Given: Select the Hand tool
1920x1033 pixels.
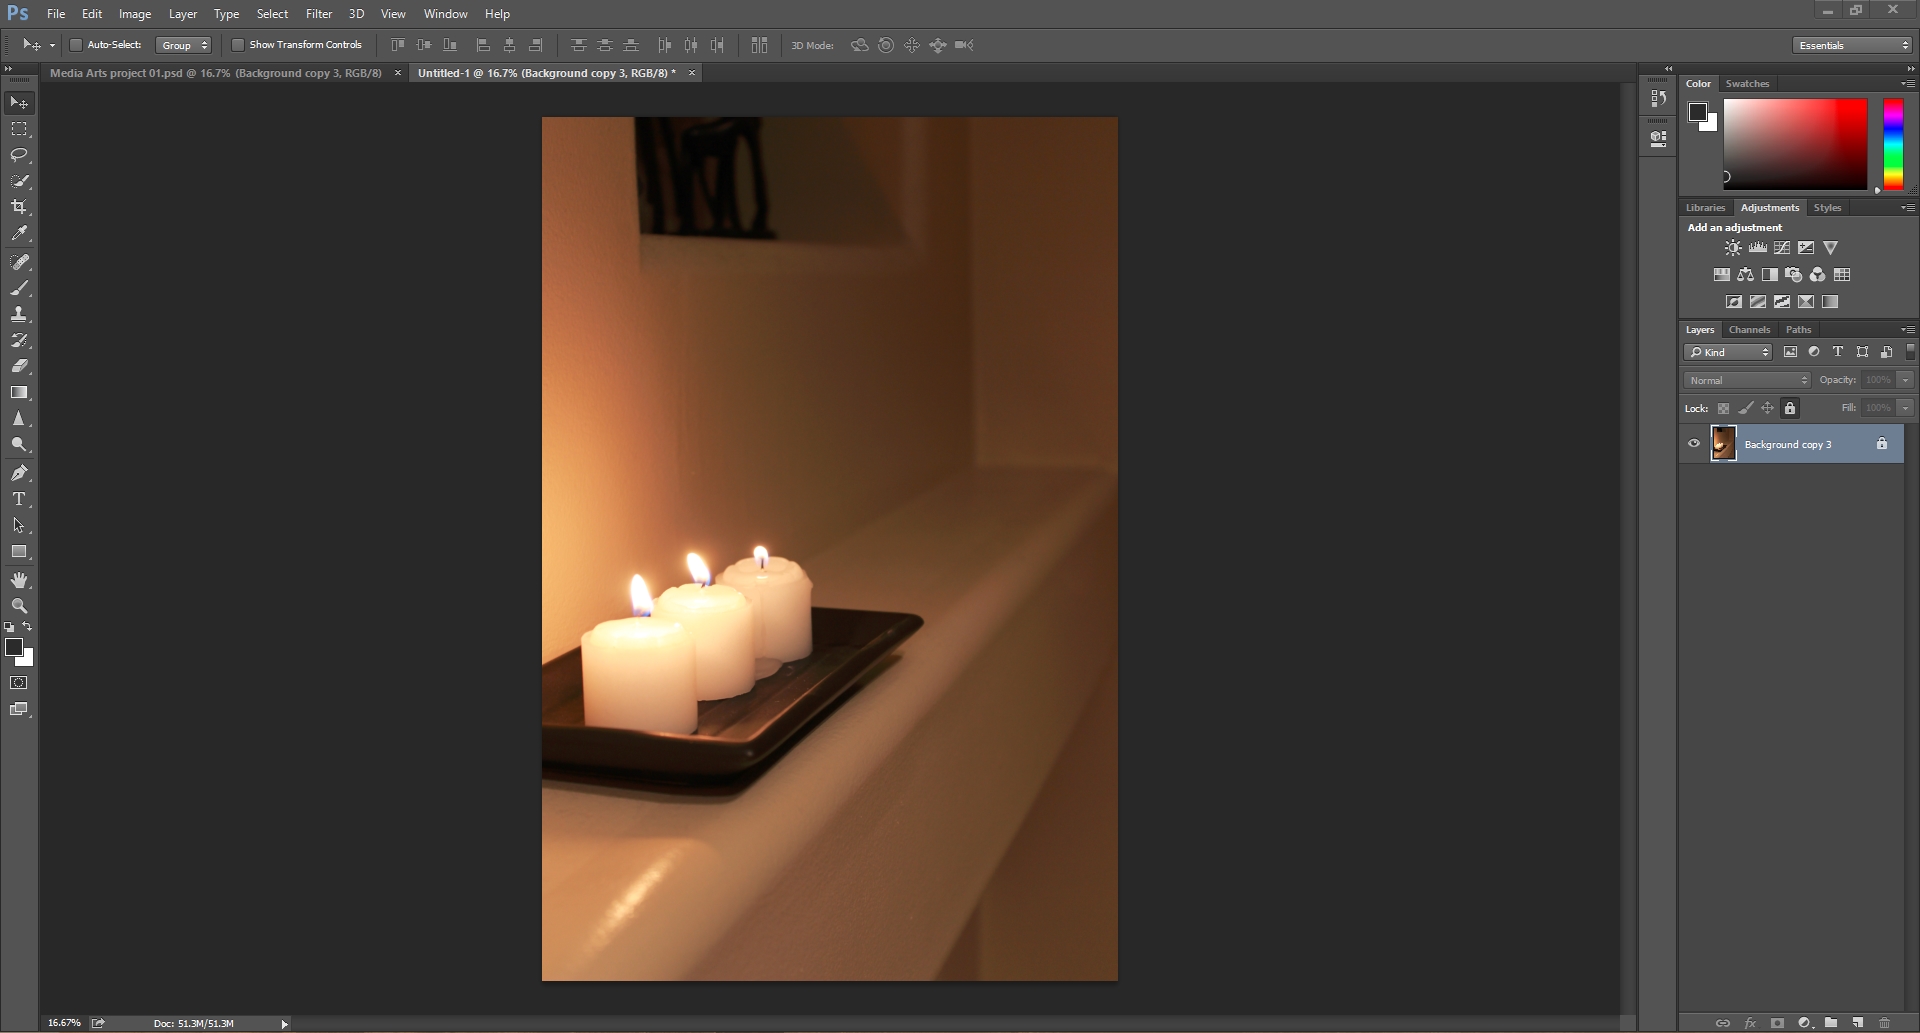Looking at the screenshot, I should pos(19,580).
